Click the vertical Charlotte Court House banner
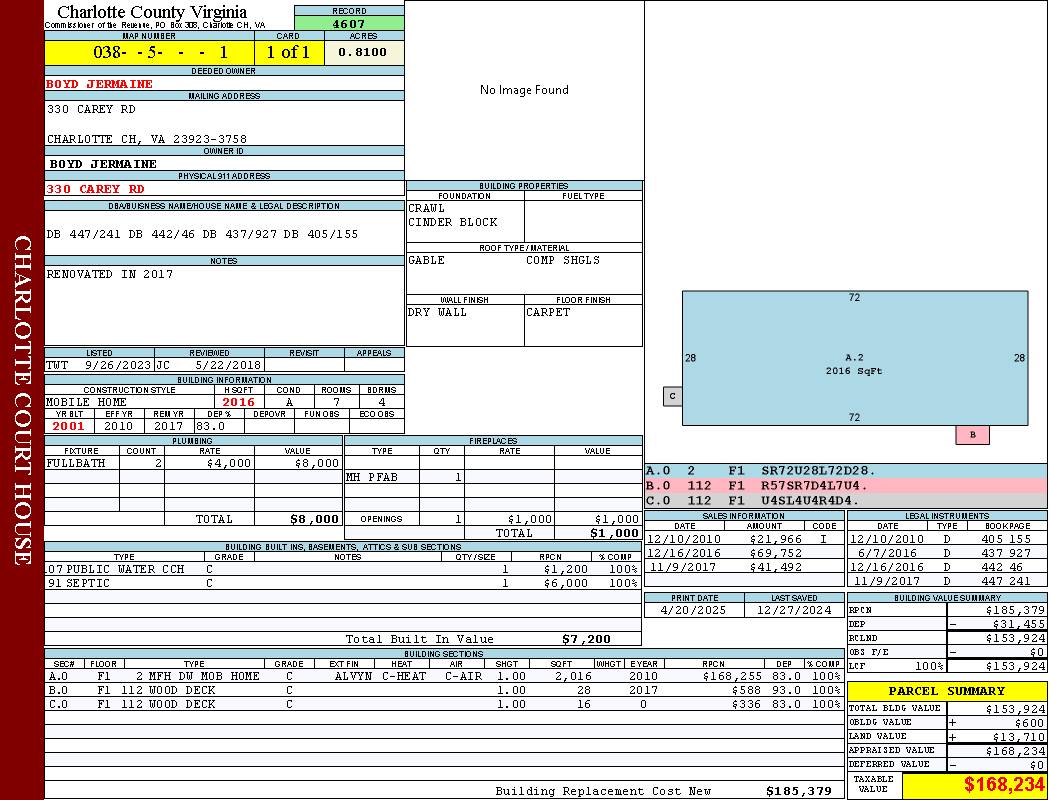 point(22,400)
